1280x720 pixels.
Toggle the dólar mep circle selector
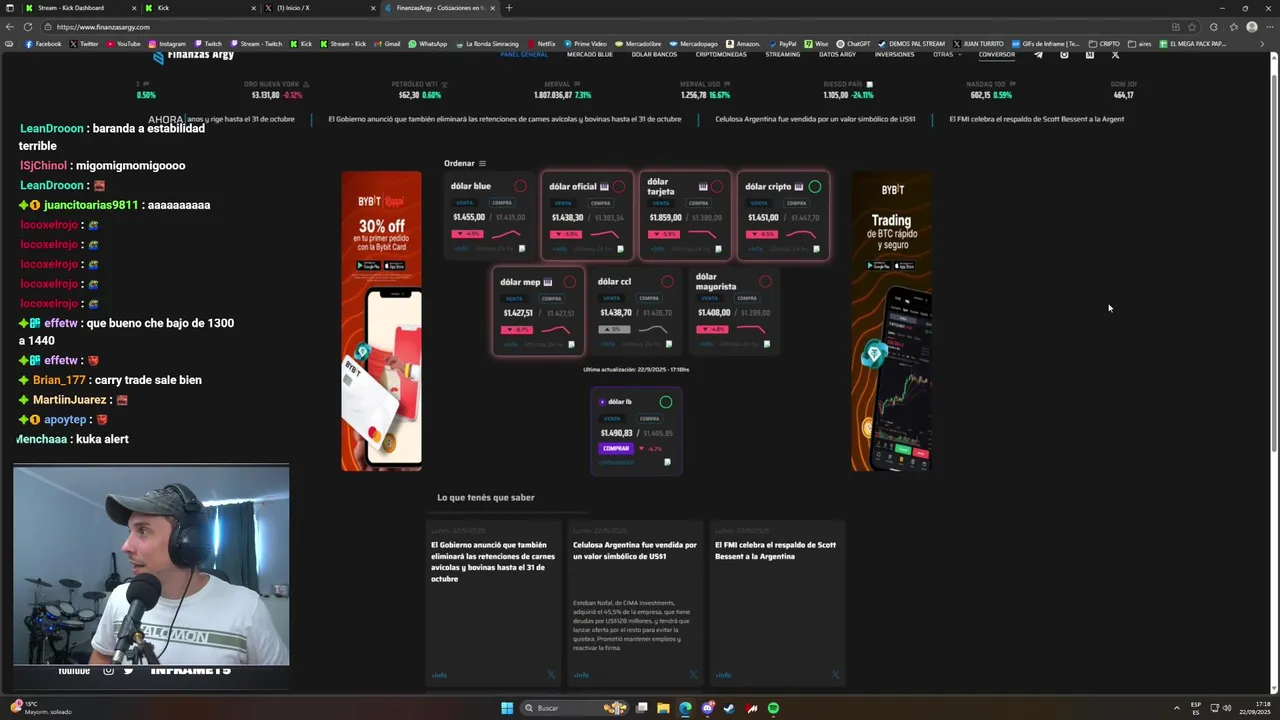569,282
